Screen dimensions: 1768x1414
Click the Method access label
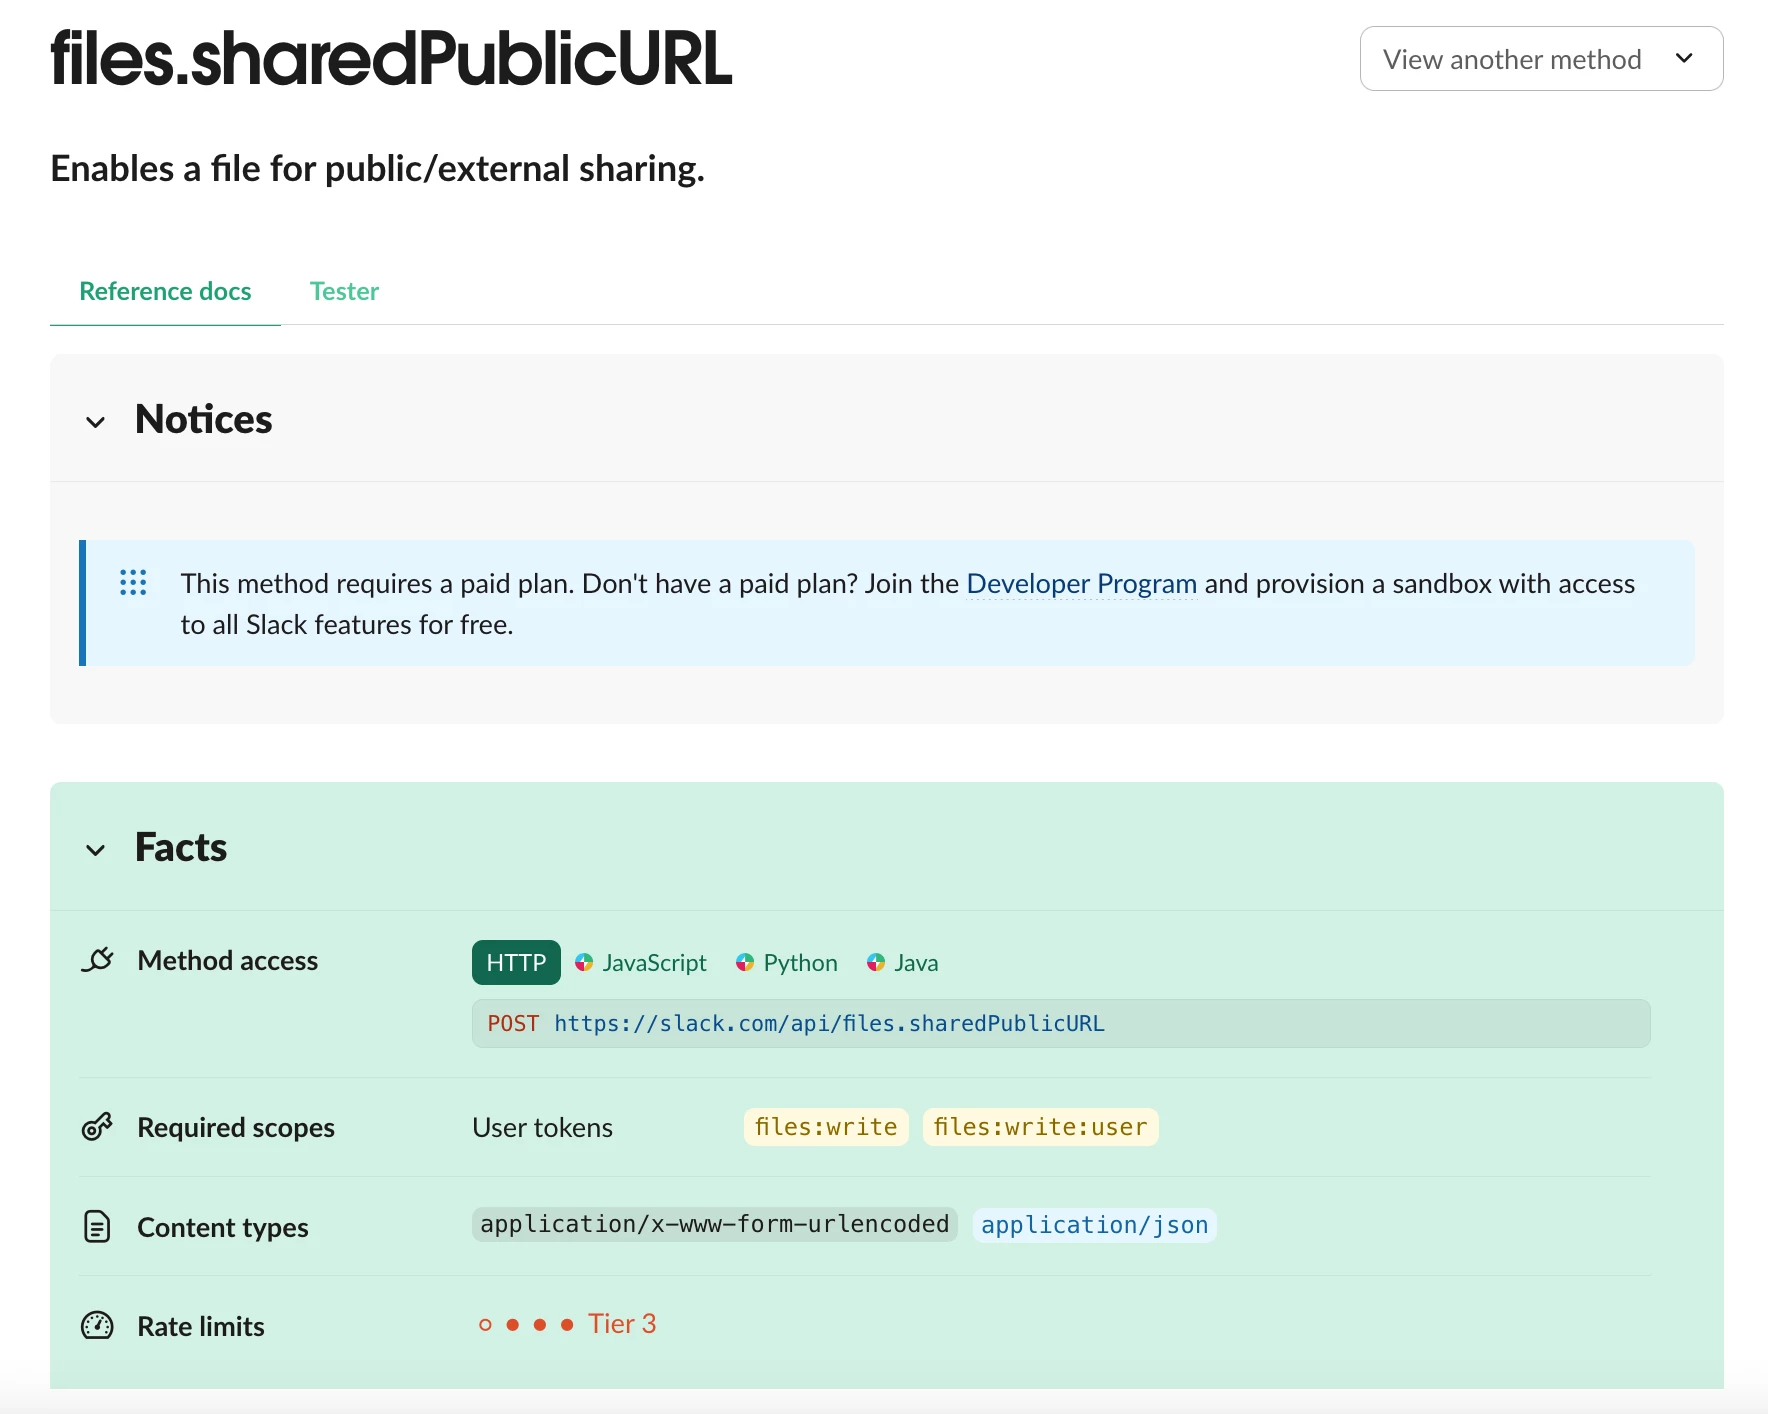227,960
